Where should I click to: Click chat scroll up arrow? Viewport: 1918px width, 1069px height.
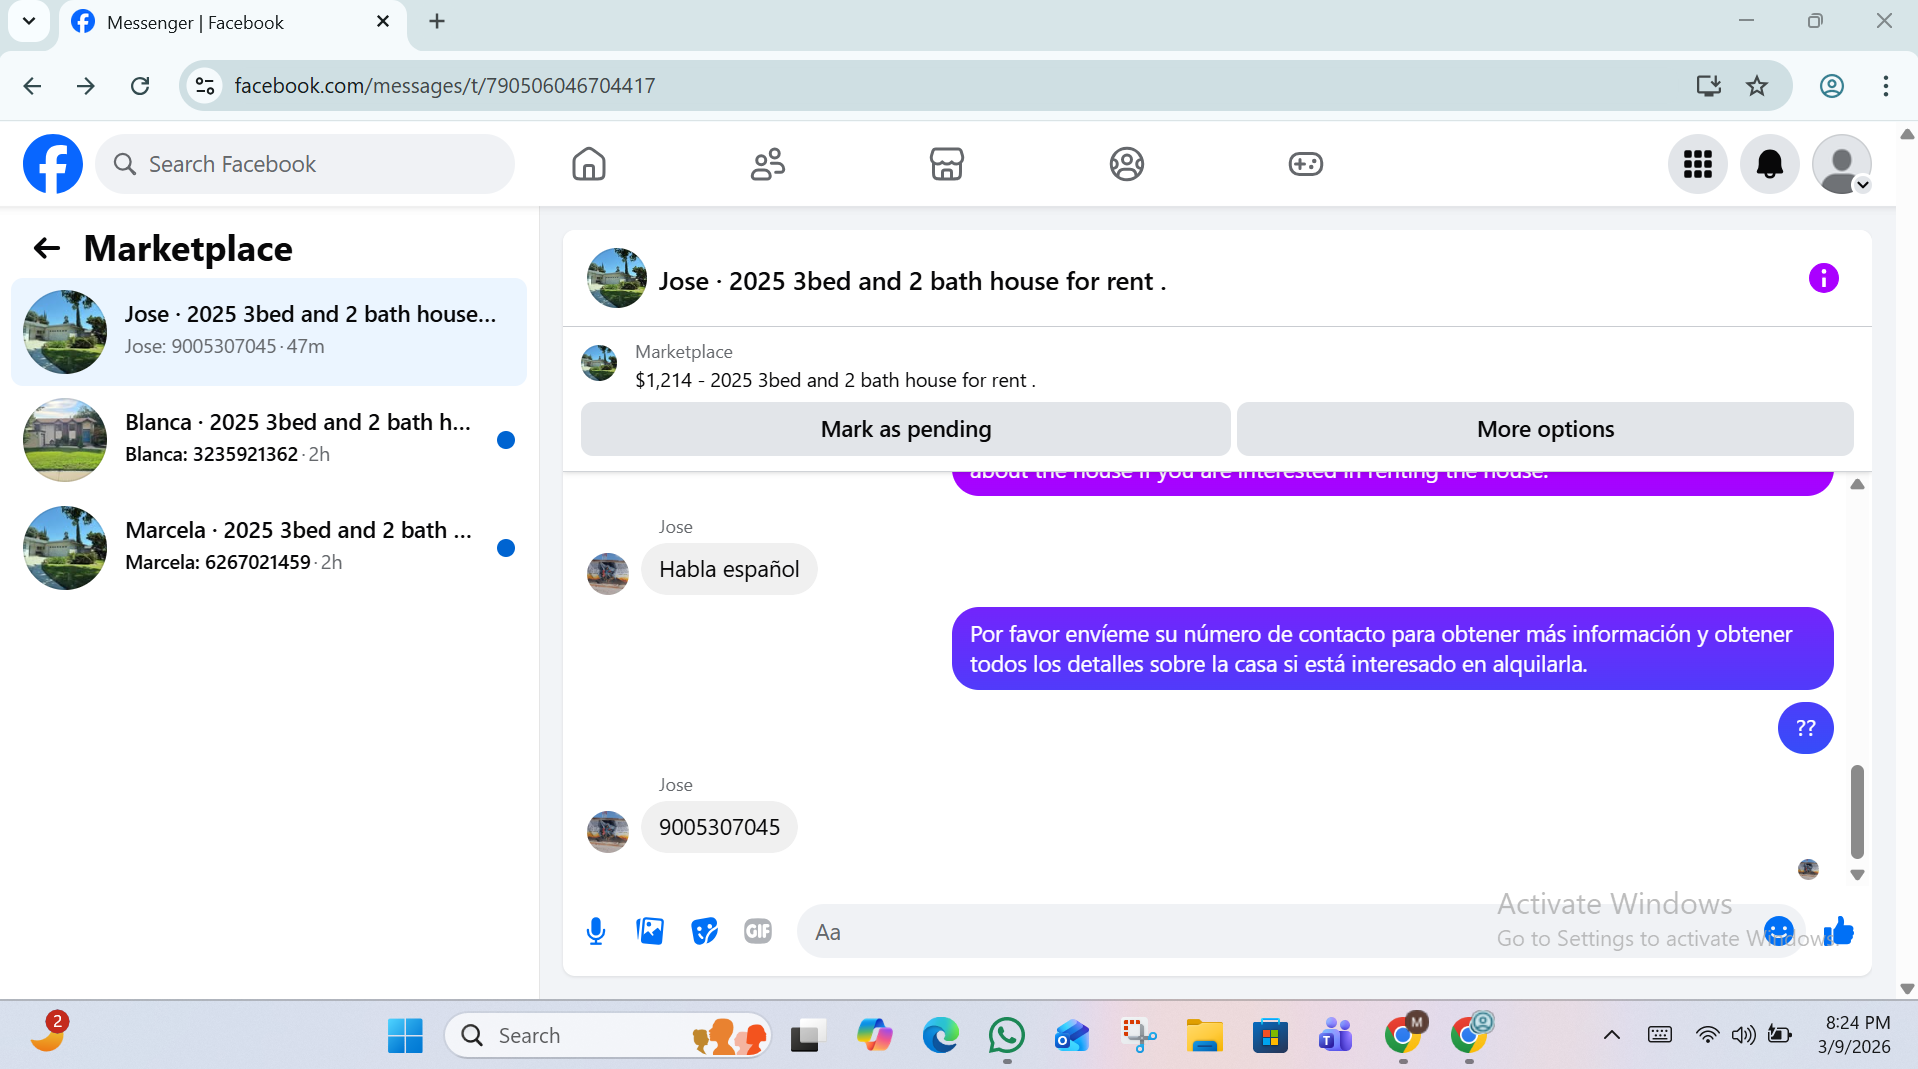click(1857, 485)
